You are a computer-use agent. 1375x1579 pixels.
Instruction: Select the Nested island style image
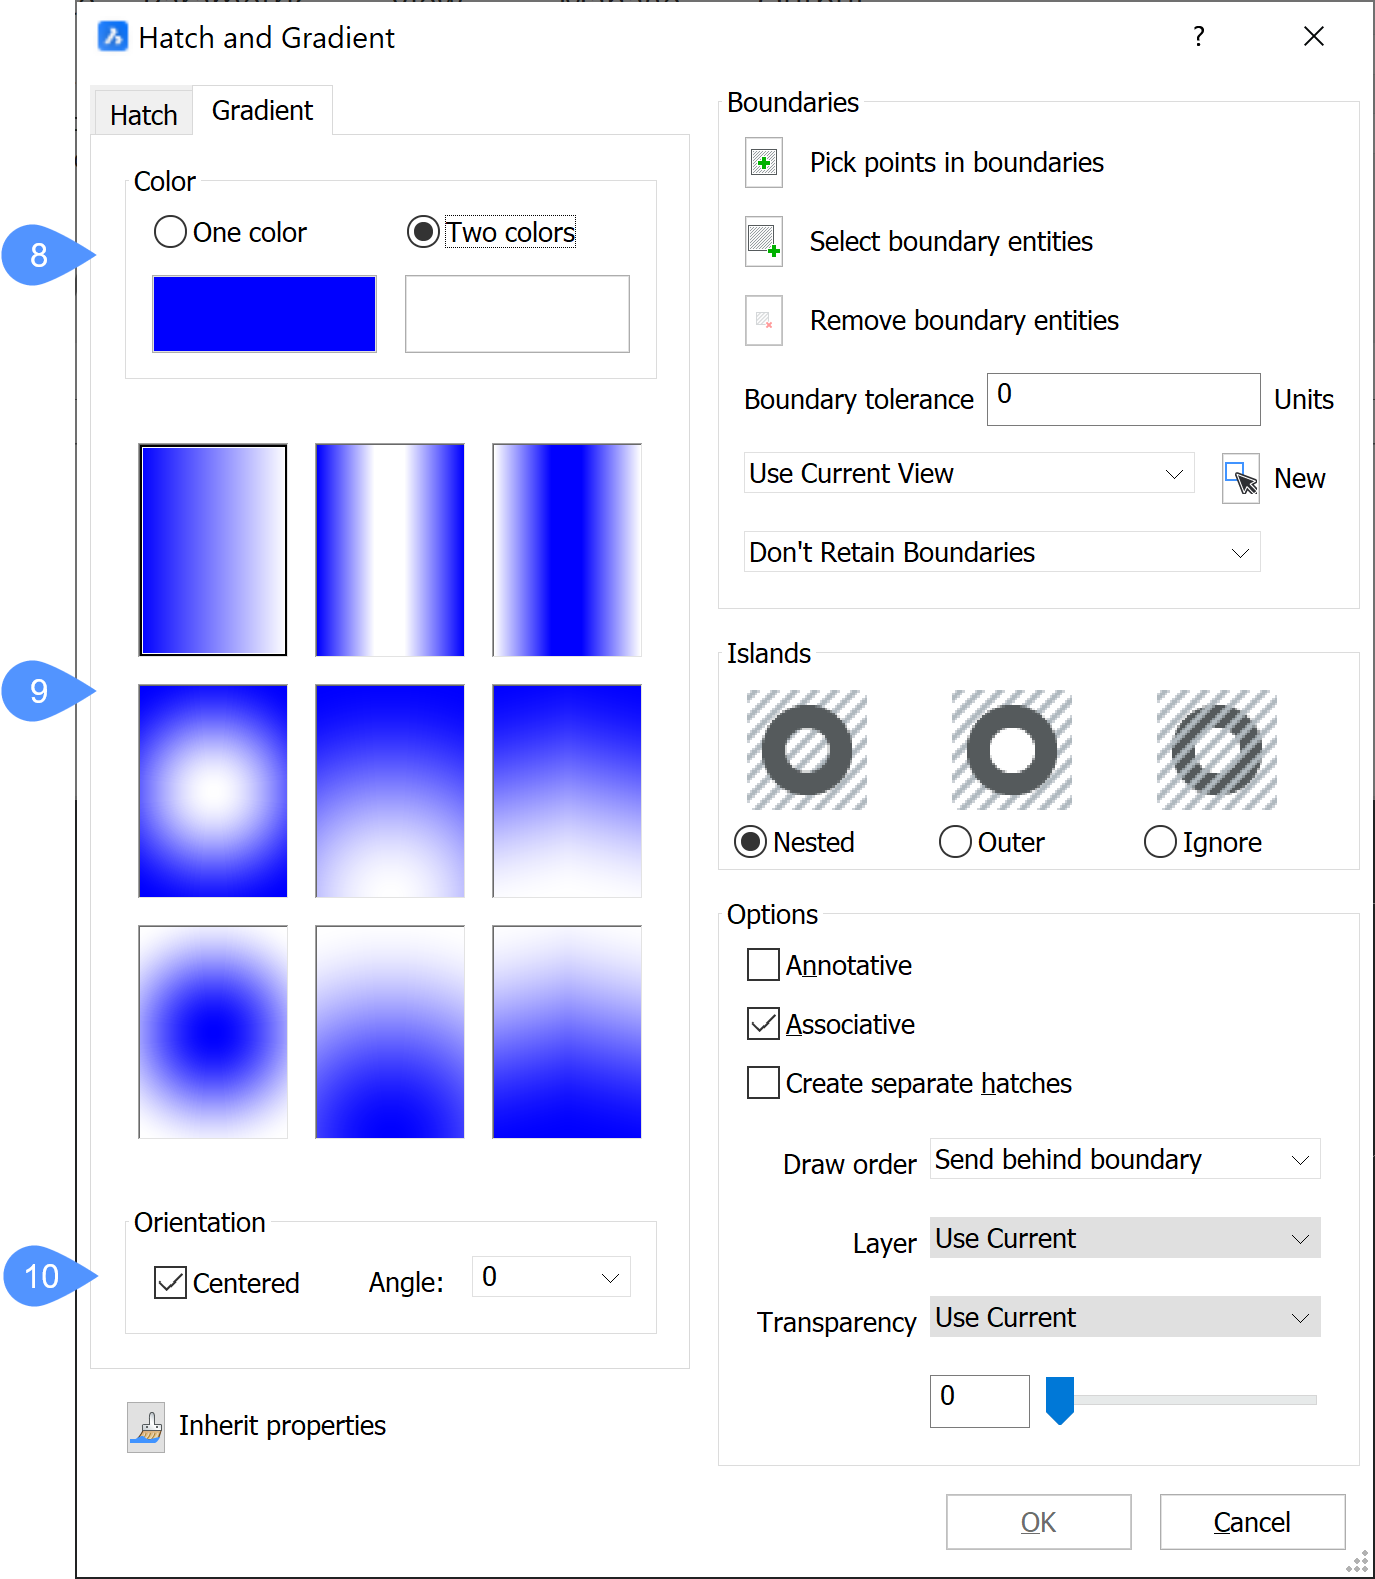coord(806,750)
